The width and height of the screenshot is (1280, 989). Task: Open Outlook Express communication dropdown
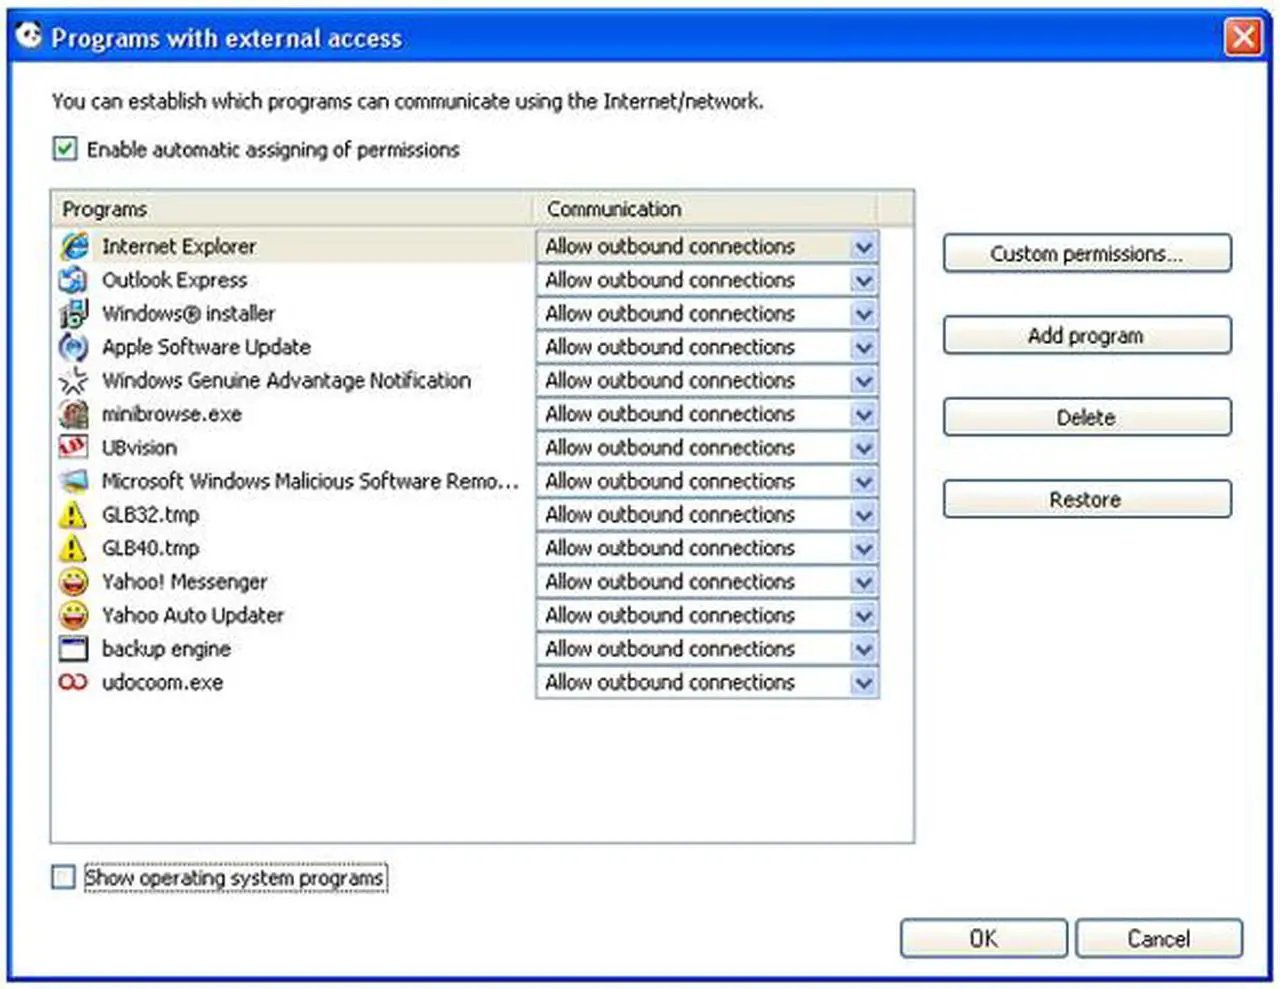(864, 280)
